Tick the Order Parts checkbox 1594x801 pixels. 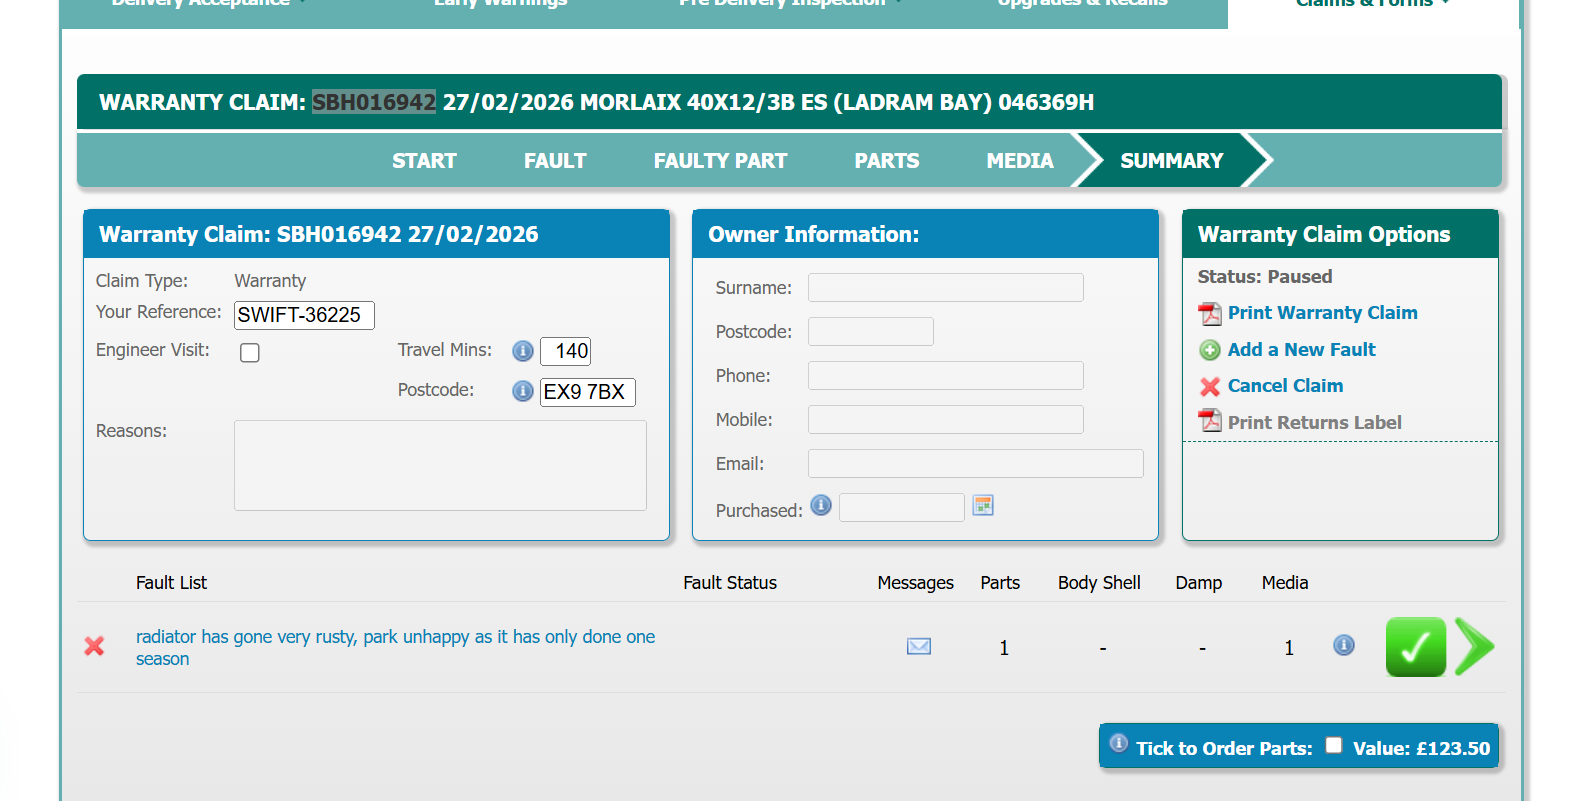[x=1333, y=745]
